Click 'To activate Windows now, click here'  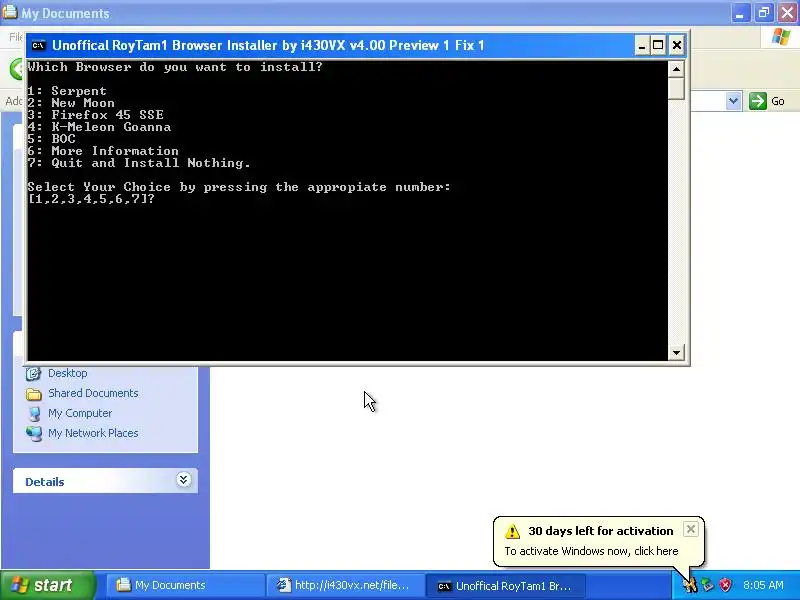591,552
